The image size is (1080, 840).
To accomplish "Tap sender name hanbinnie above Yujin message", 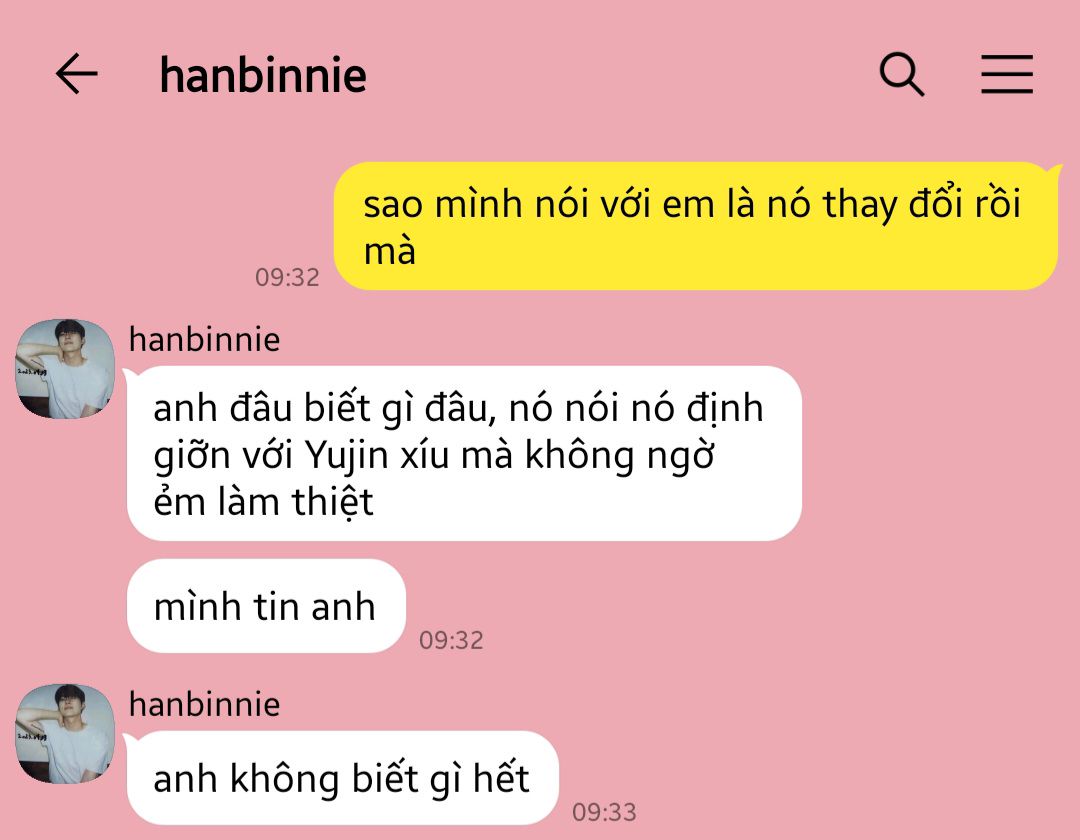I will 205,339.
